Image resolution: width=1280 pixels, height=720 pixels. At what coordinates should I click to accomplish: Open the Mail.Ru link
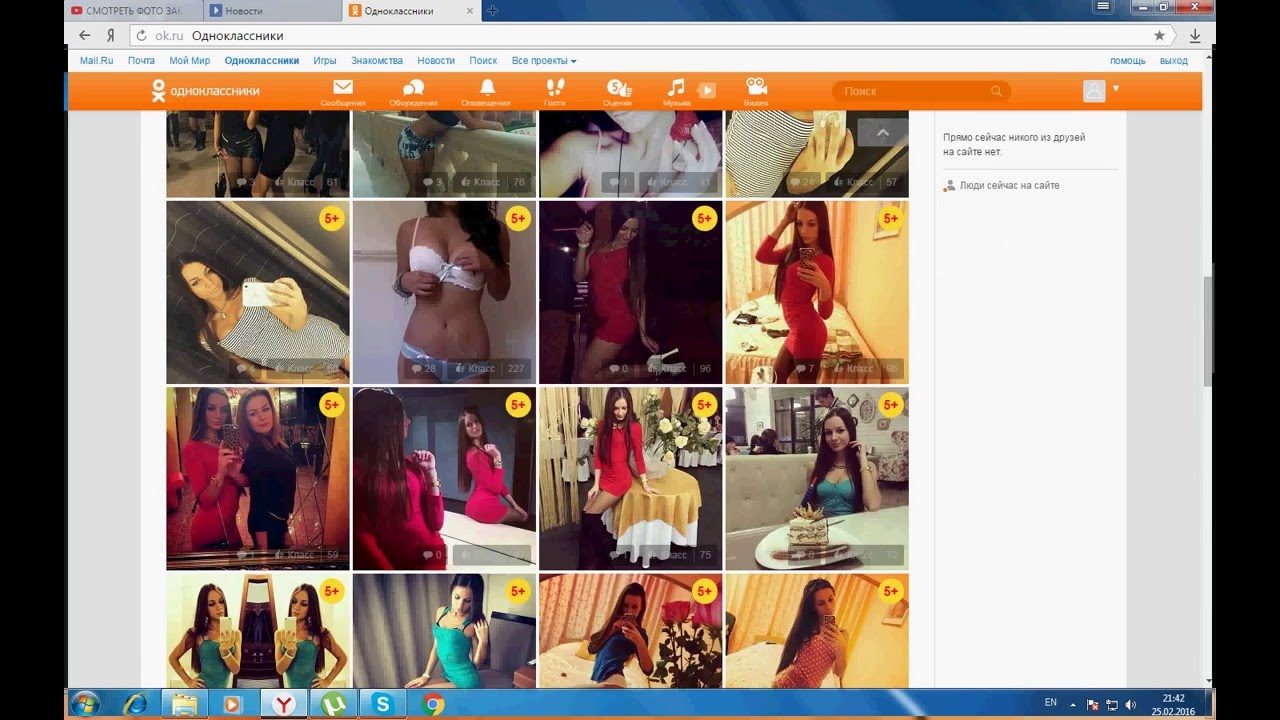(x=97, y=61)
